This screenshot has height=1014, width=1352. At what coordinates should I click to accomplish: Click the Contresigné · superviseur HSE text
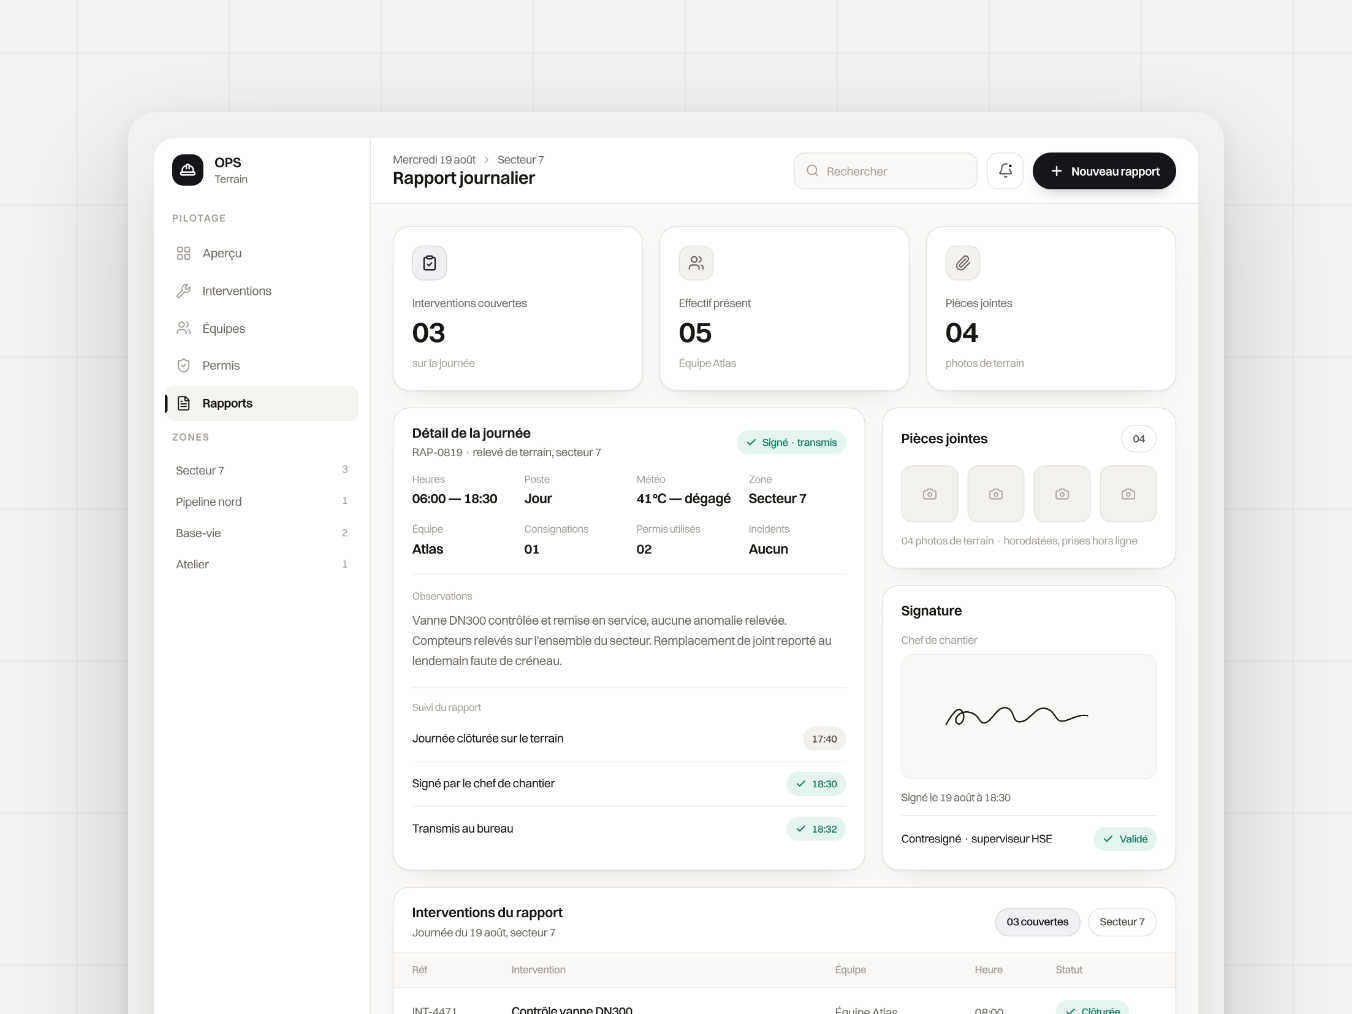point(977,839)
